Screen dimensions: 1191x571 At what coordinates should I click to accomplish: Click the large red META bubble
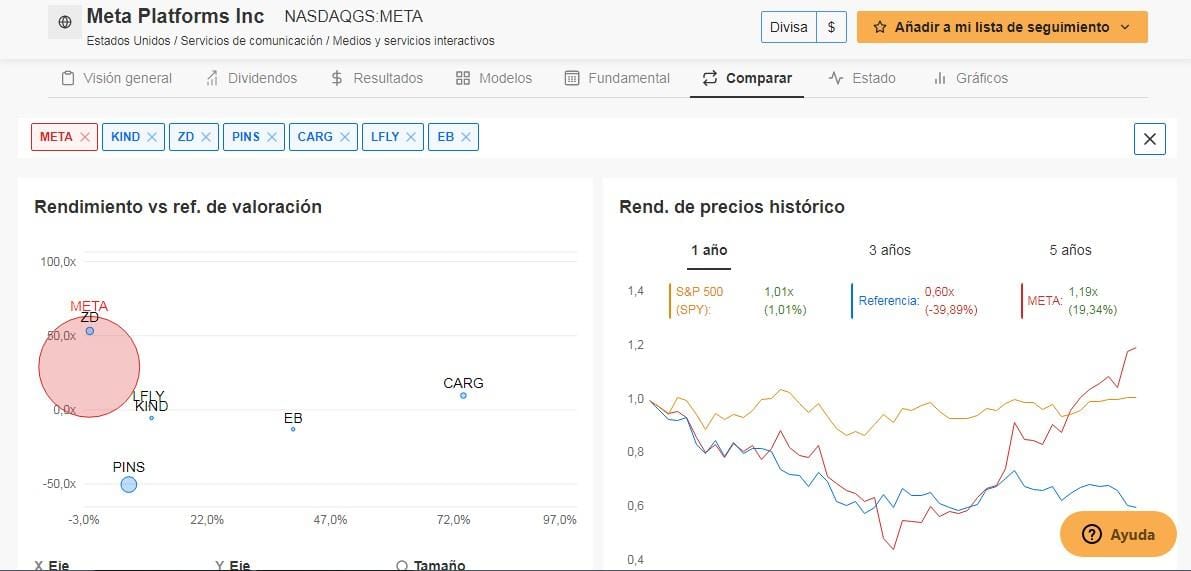pyautogui.click(x=89, y=366)
